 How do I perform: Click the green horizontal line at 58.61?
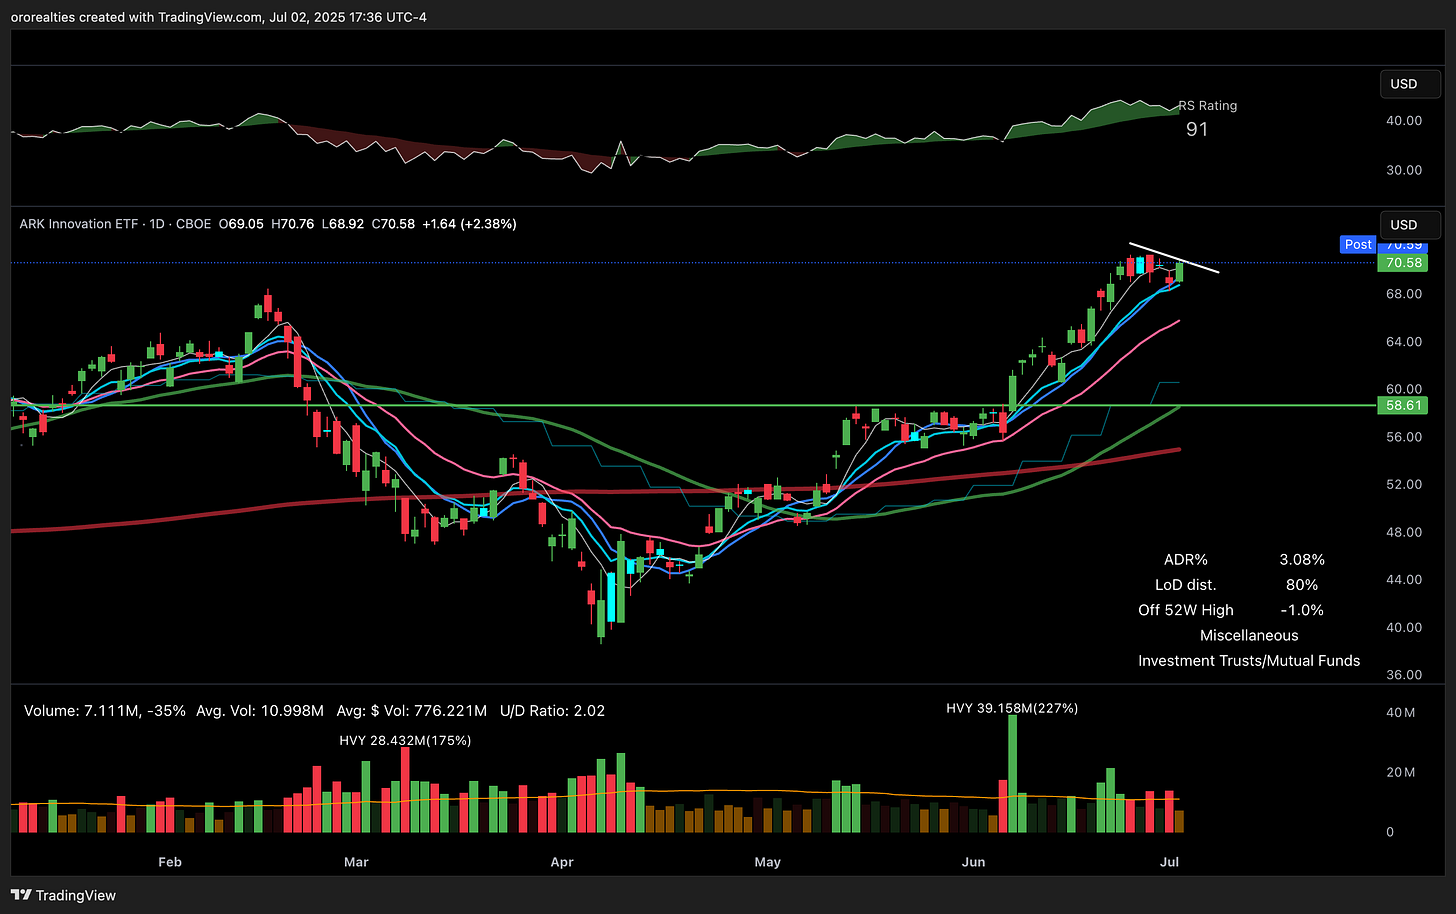[693, 405]
